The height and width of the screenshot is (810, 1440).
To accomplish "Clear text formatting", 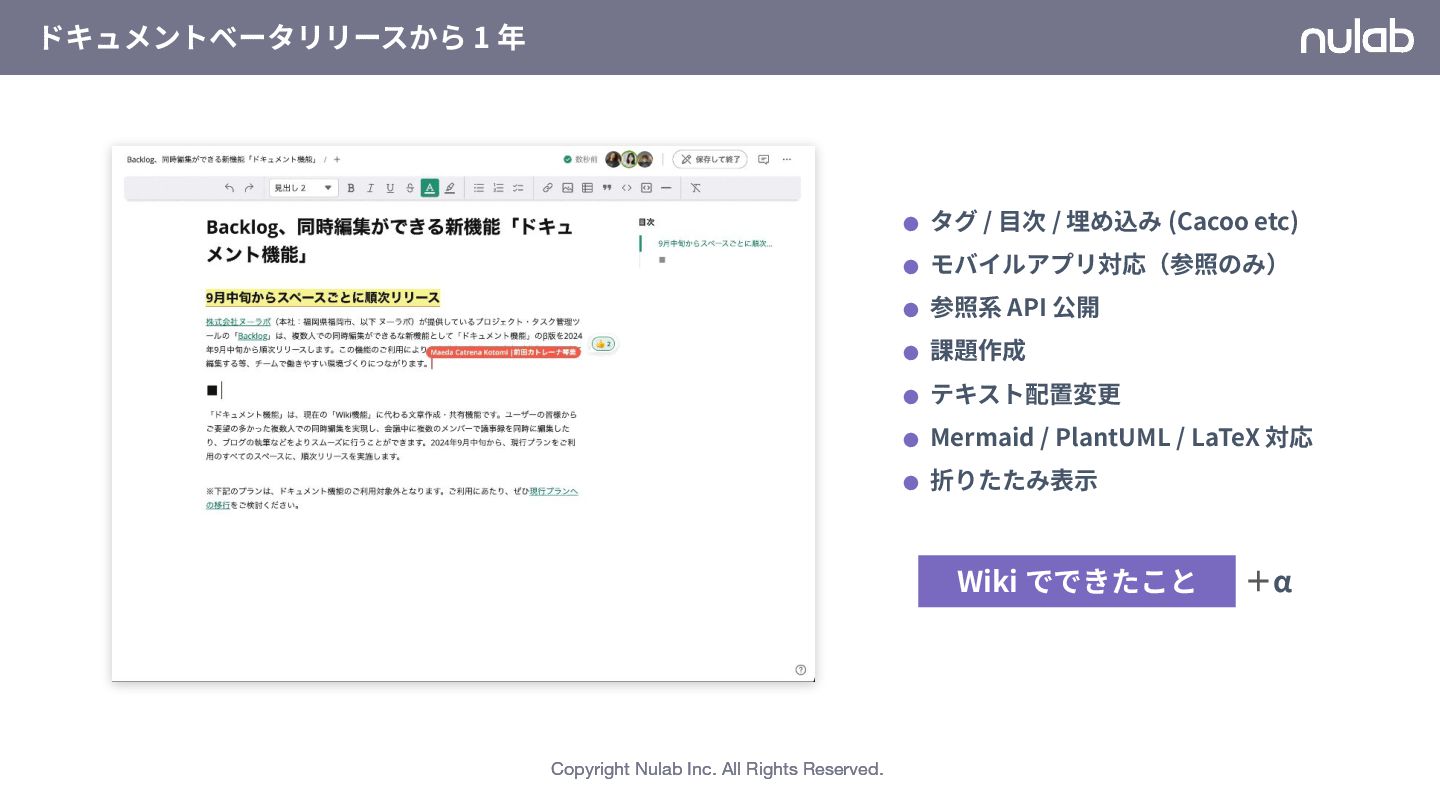I will [695, 188].
